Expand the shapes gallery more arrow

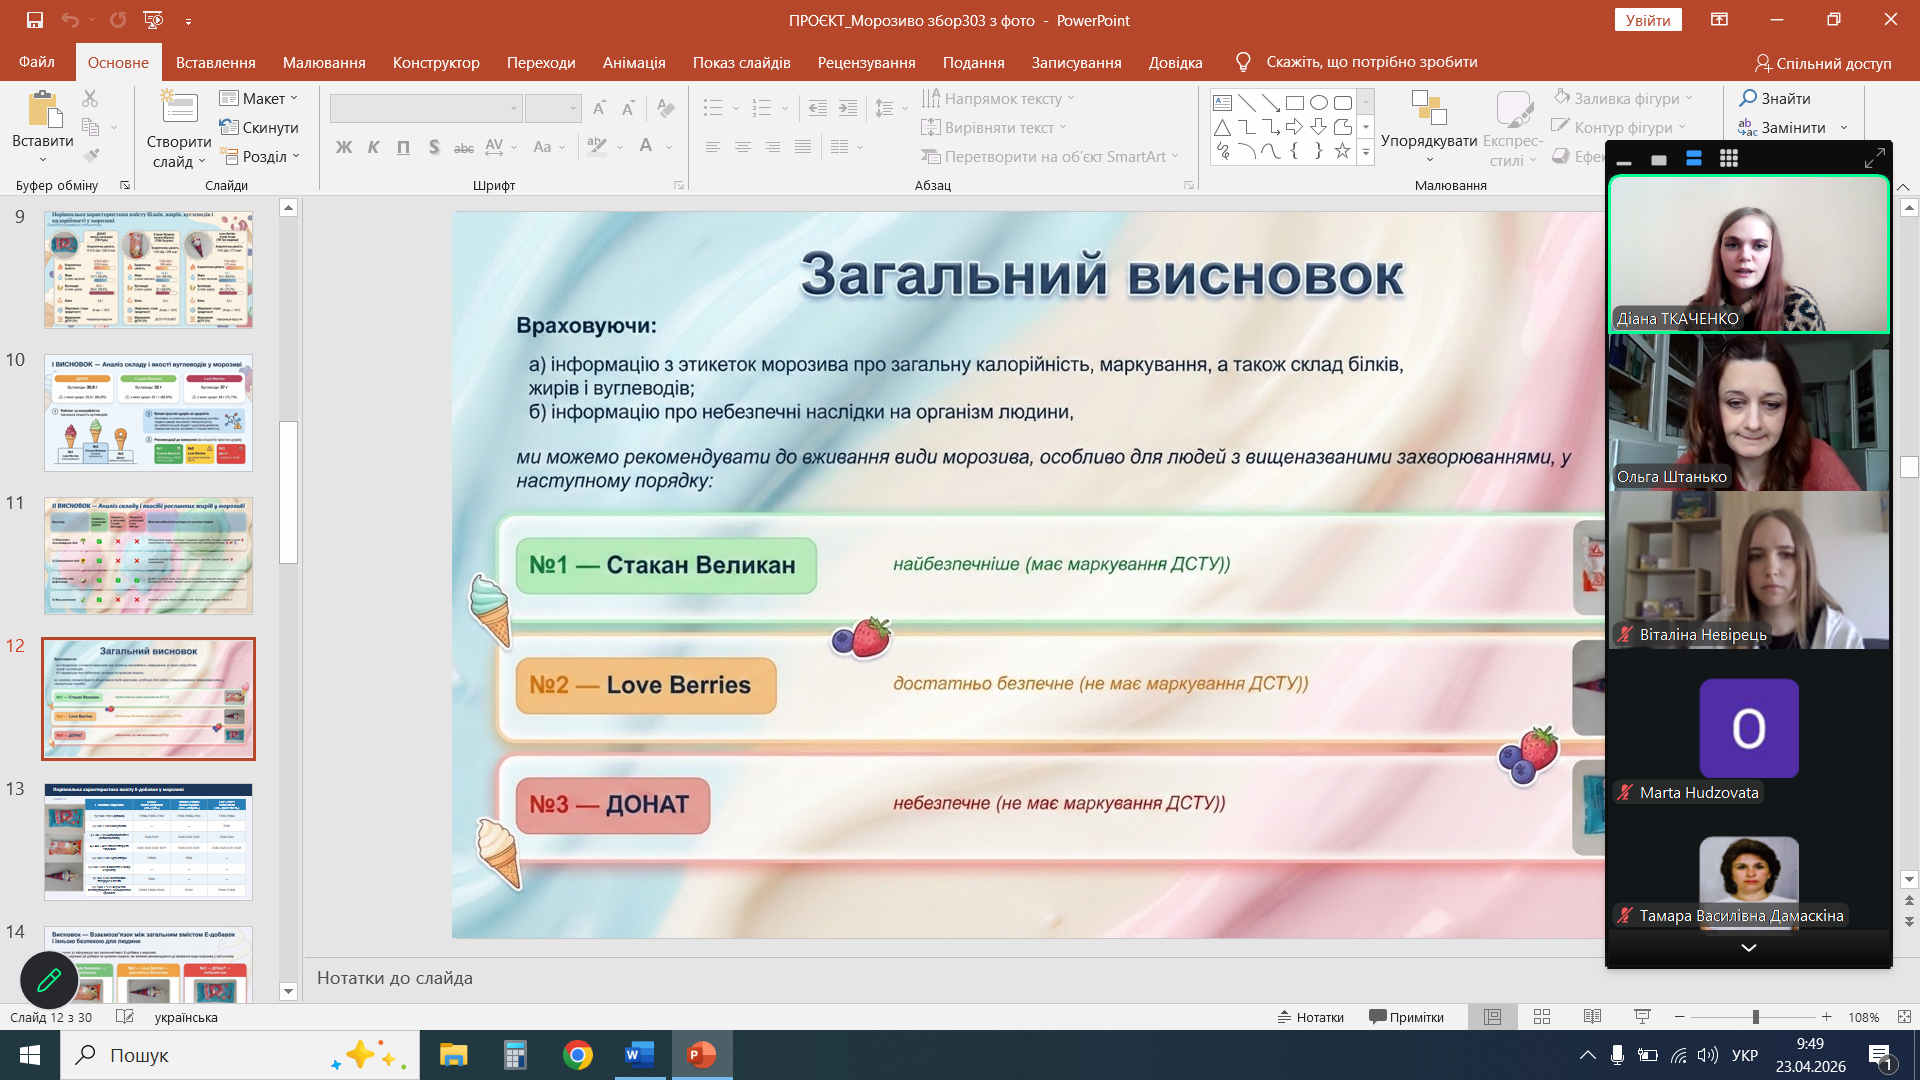(1365, 153)
